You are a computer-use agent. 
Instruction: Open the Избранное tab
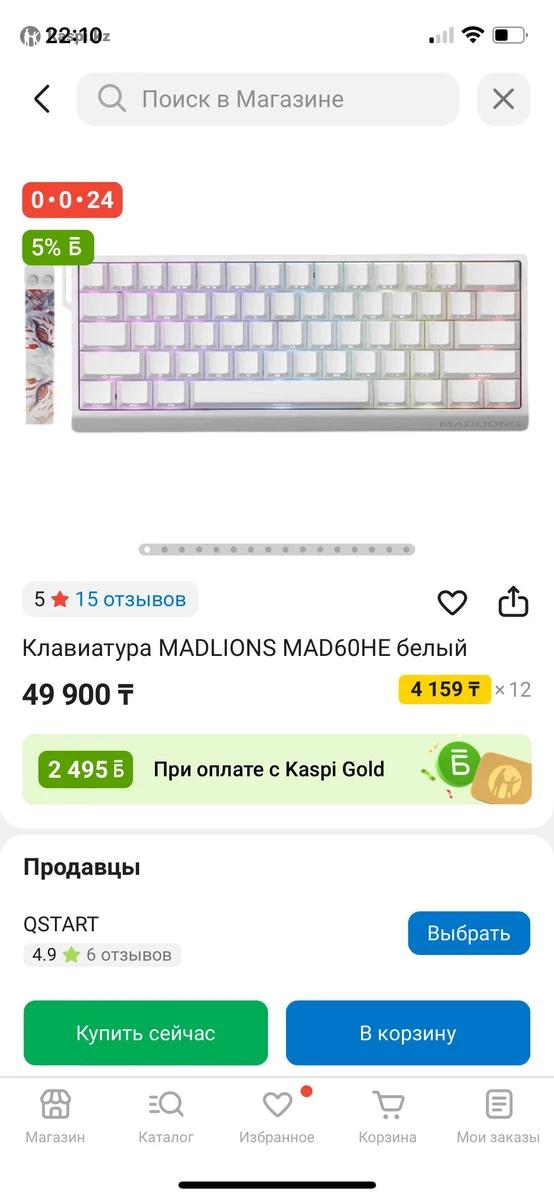click(x=277, y=1117)
